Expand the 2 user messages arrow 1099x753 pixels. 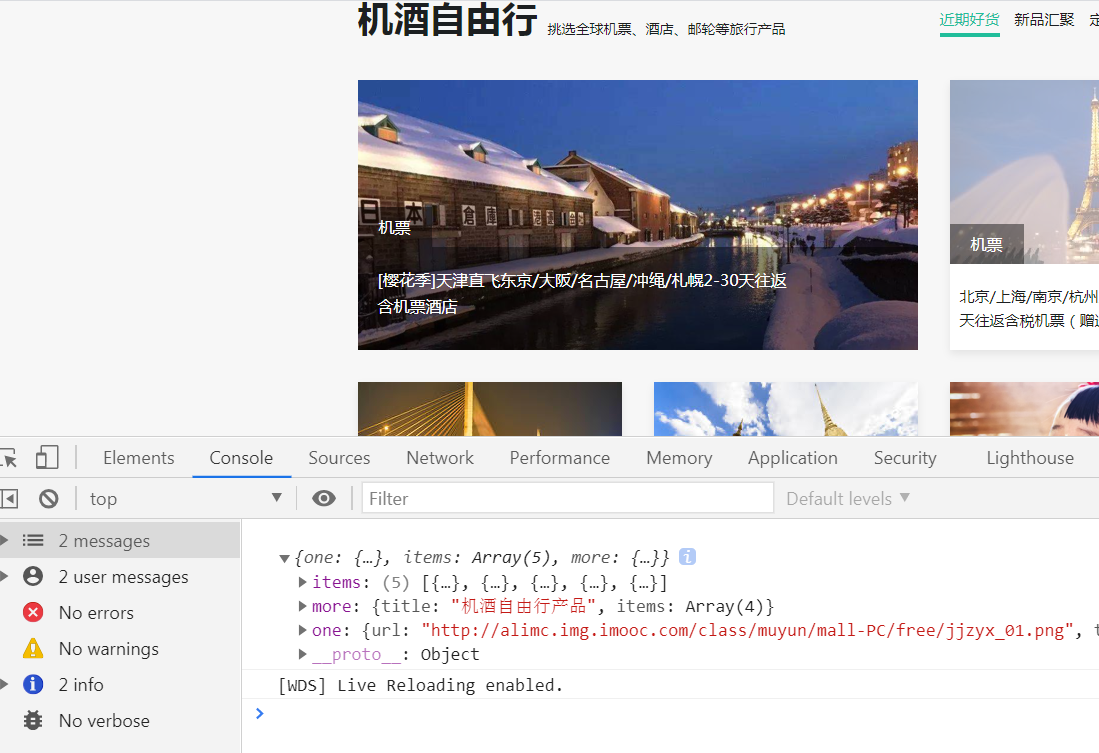(x=4, y=576)
